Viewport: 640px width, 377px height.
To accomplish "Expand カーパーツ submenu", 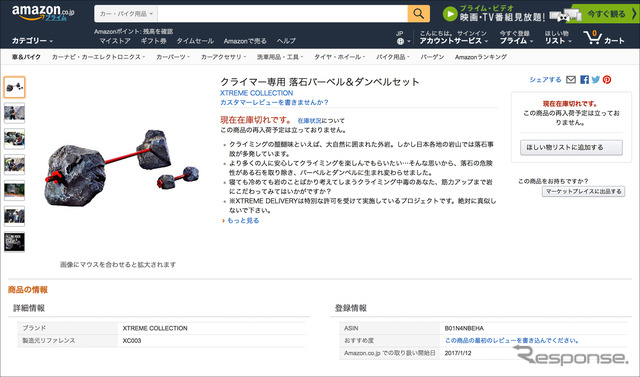I will tap(173, 57).
